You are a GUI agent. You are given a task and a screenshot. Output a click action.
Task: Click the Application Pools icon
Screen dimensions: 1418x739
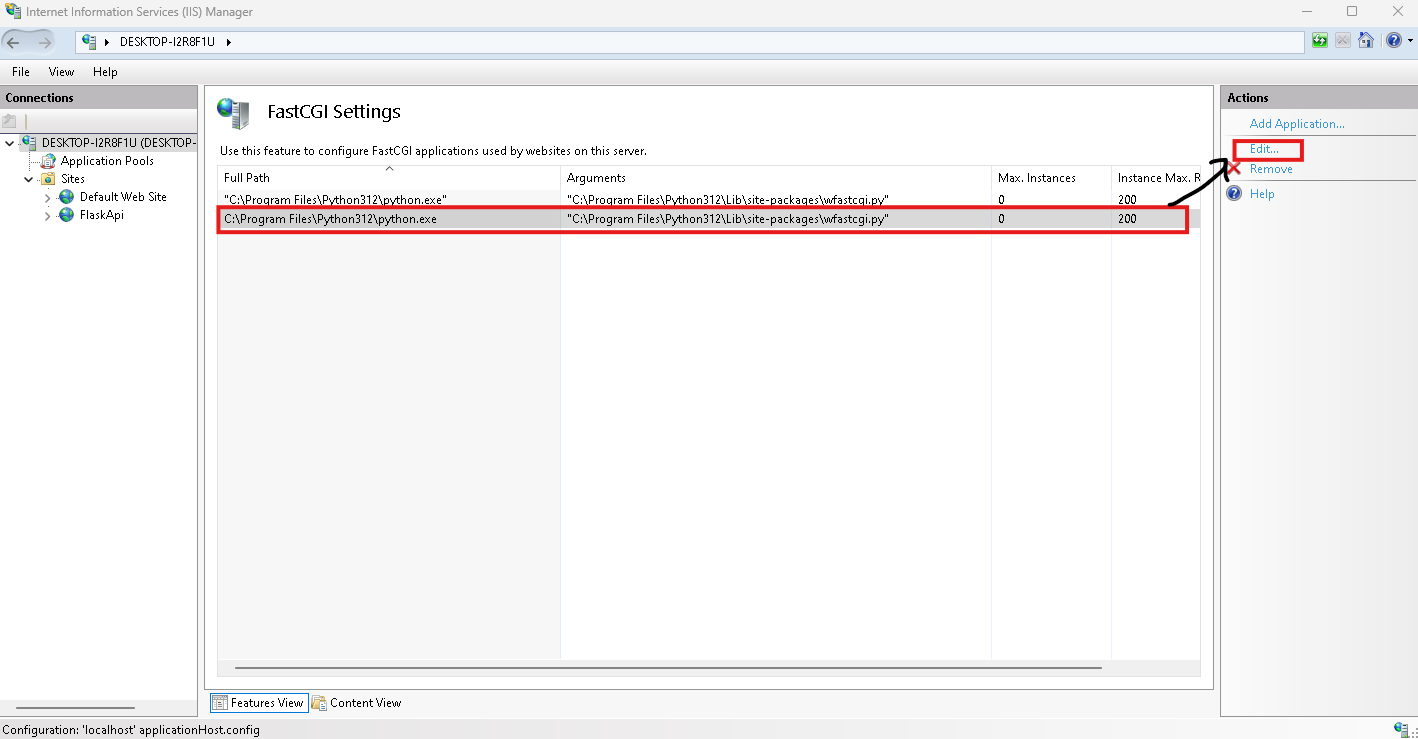point(48,161)
